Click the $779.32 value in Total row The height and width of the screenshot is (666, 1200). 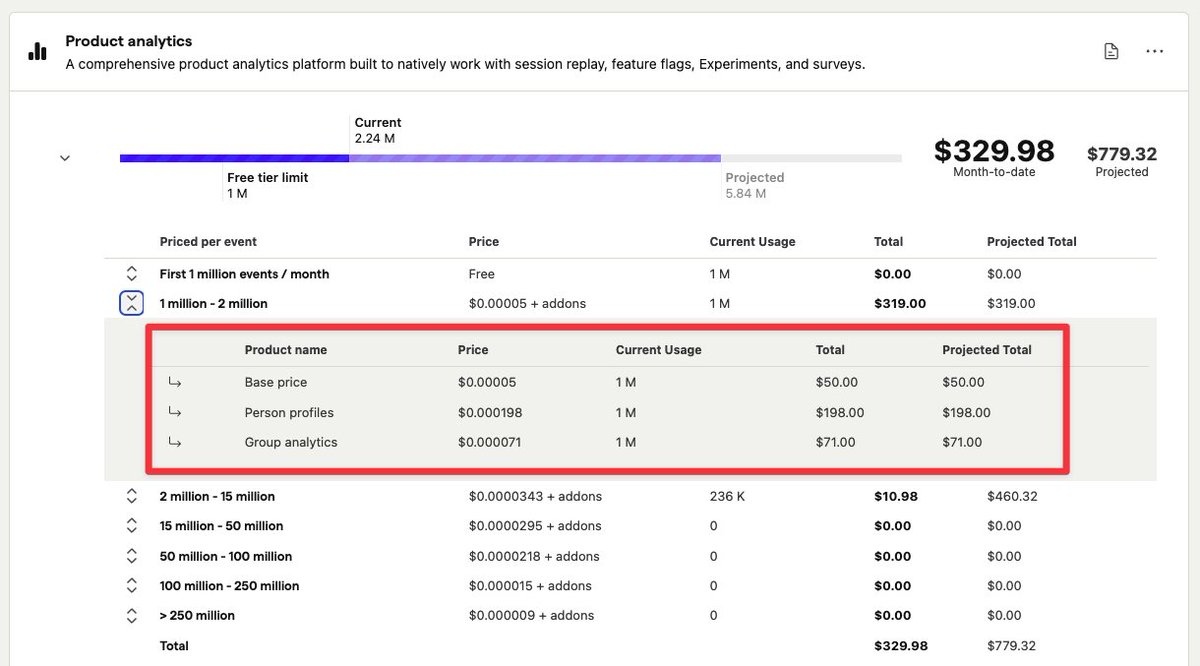(1012, 646)
